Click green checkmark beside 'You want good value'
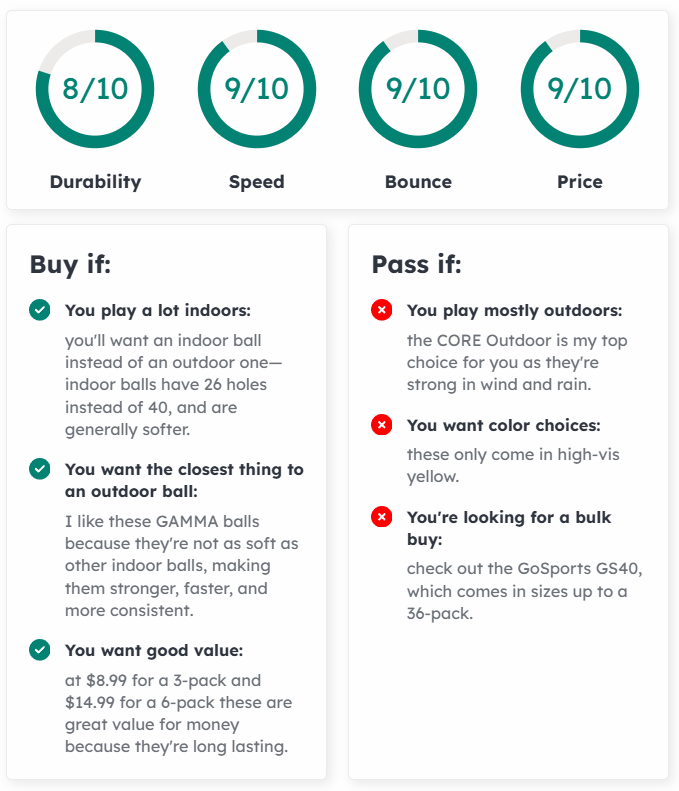Viewport: 679px width, 791px height. (x=40, y=650)
